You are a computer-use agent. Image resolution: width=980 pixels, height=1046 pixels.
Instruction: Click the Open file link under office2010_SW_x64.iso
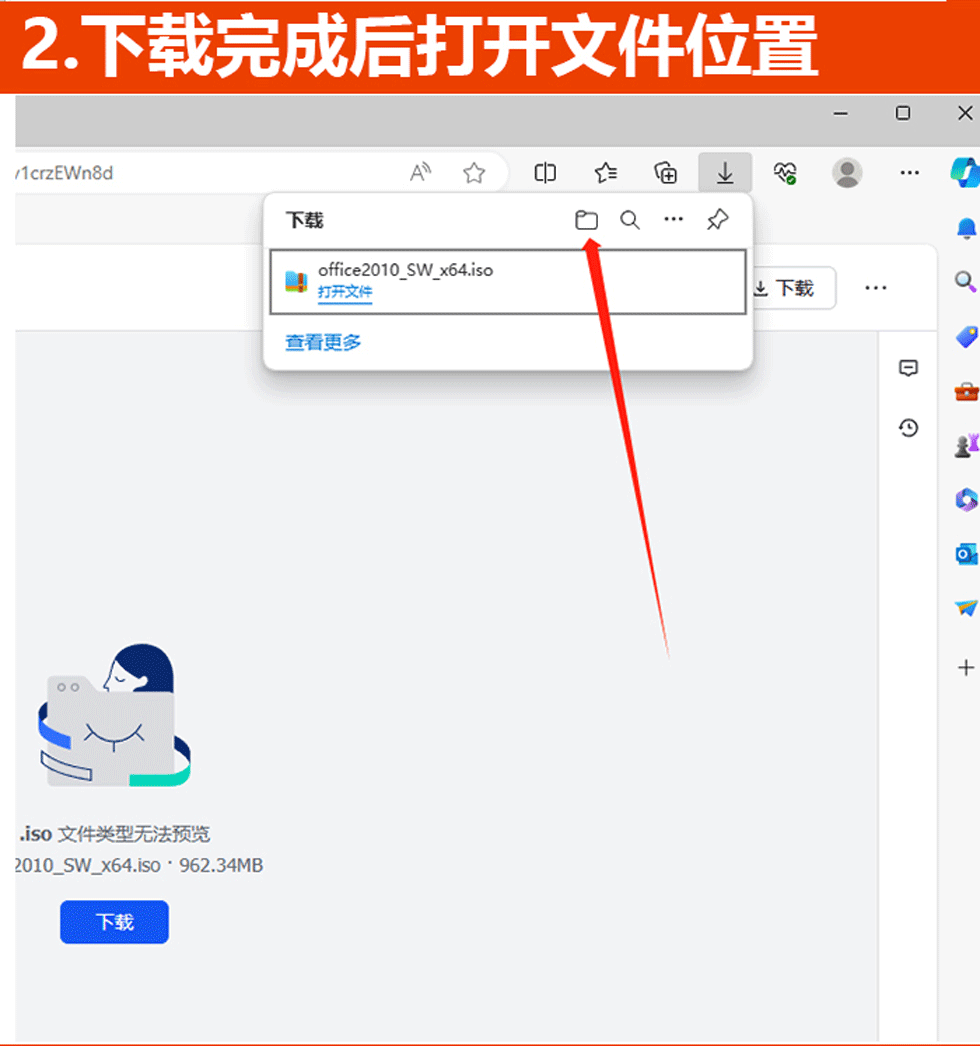(345, 292)
